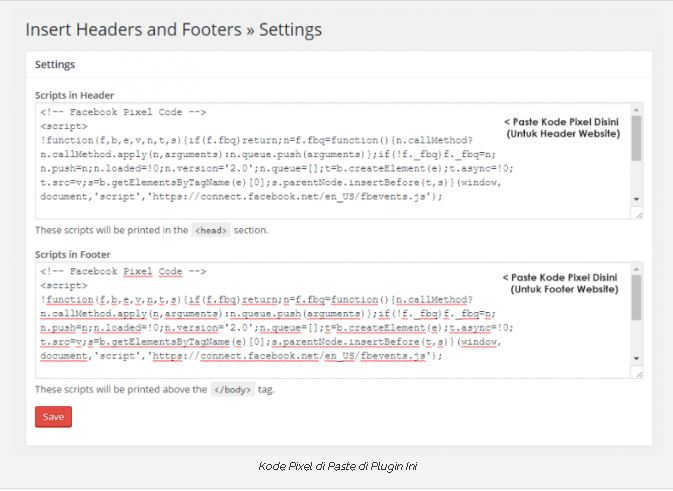The width and height of the screenshot is (673, 491).
Task: Click the Scripts in Footer label
Action: tap(73, 255)
